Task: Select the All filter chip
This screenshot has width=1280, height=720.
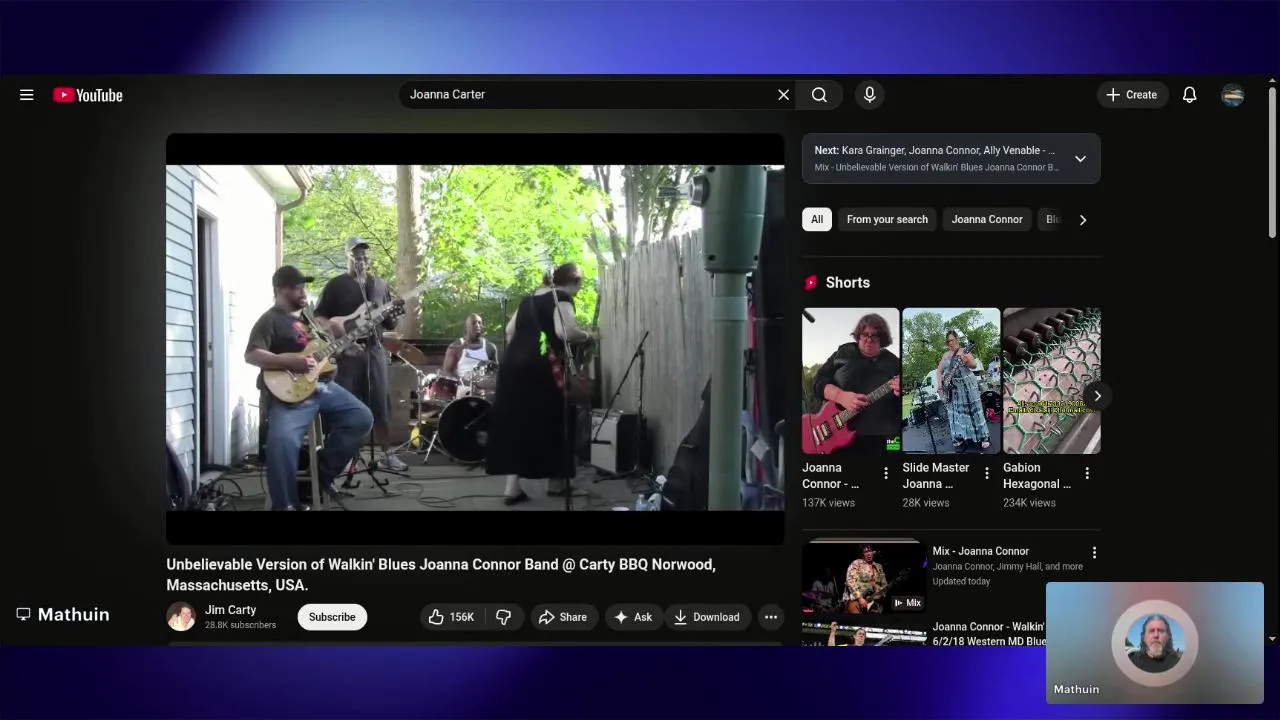Action: pos(817,219)
